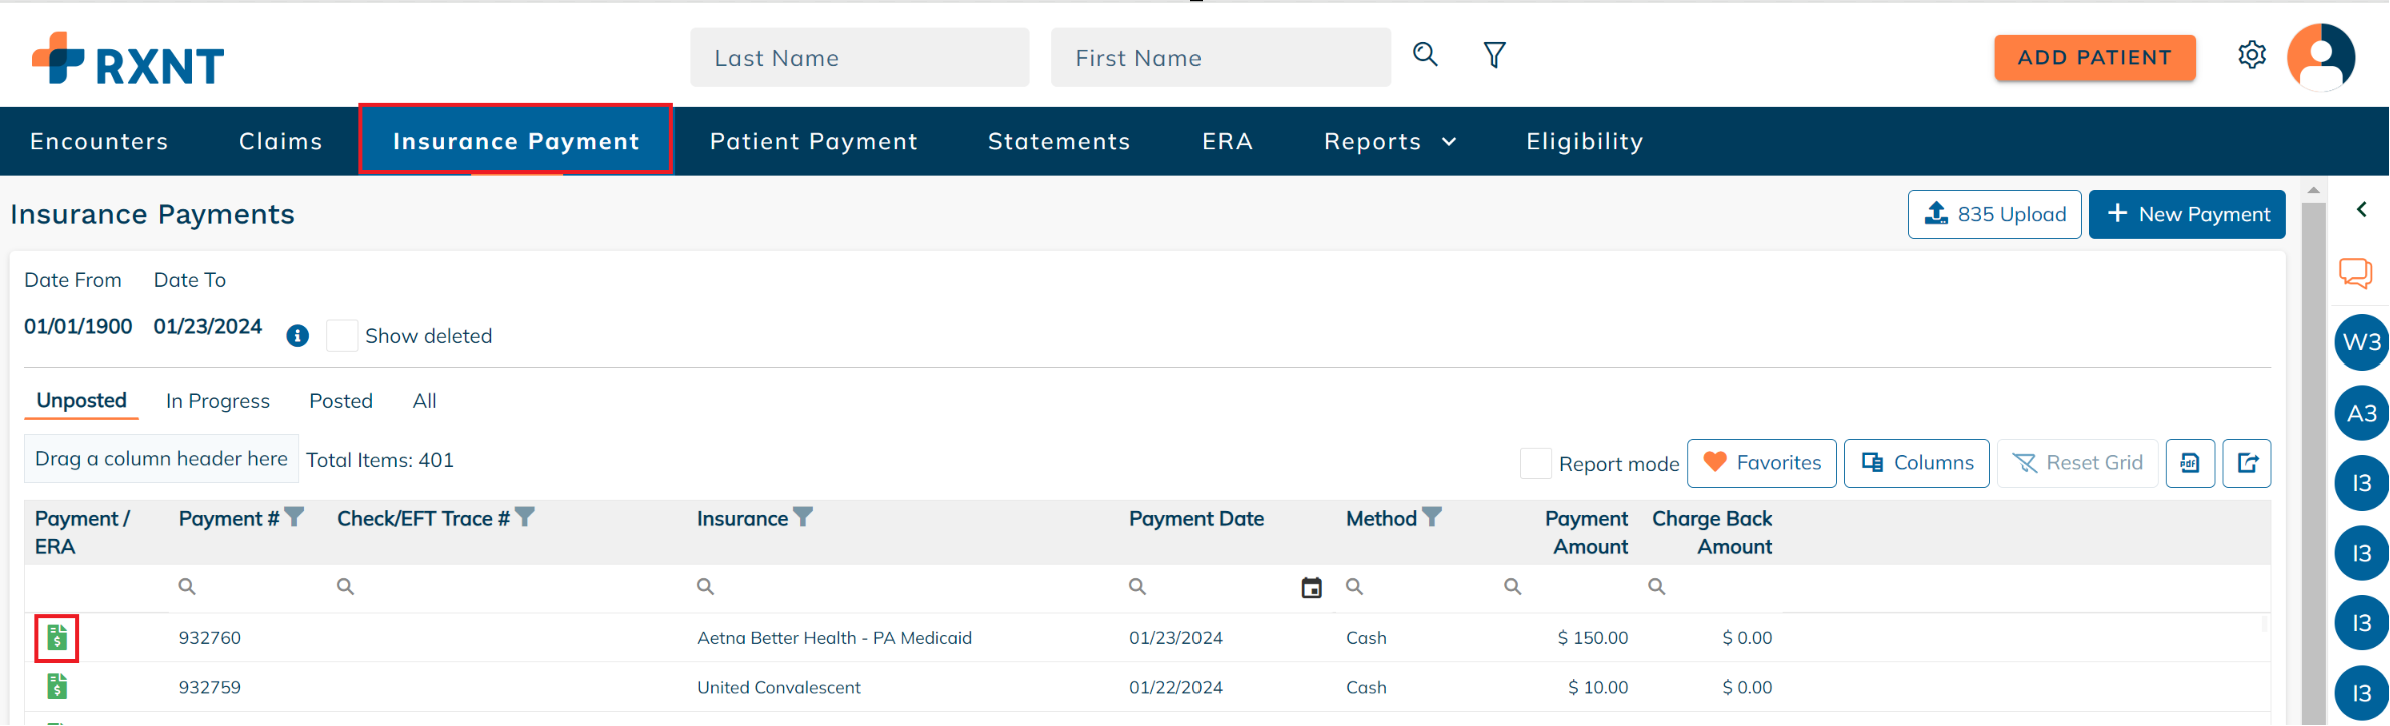Click the patient search magnifier icon
The height and width of the screenshot is (726, 2390).
[x=1425, y=55]
